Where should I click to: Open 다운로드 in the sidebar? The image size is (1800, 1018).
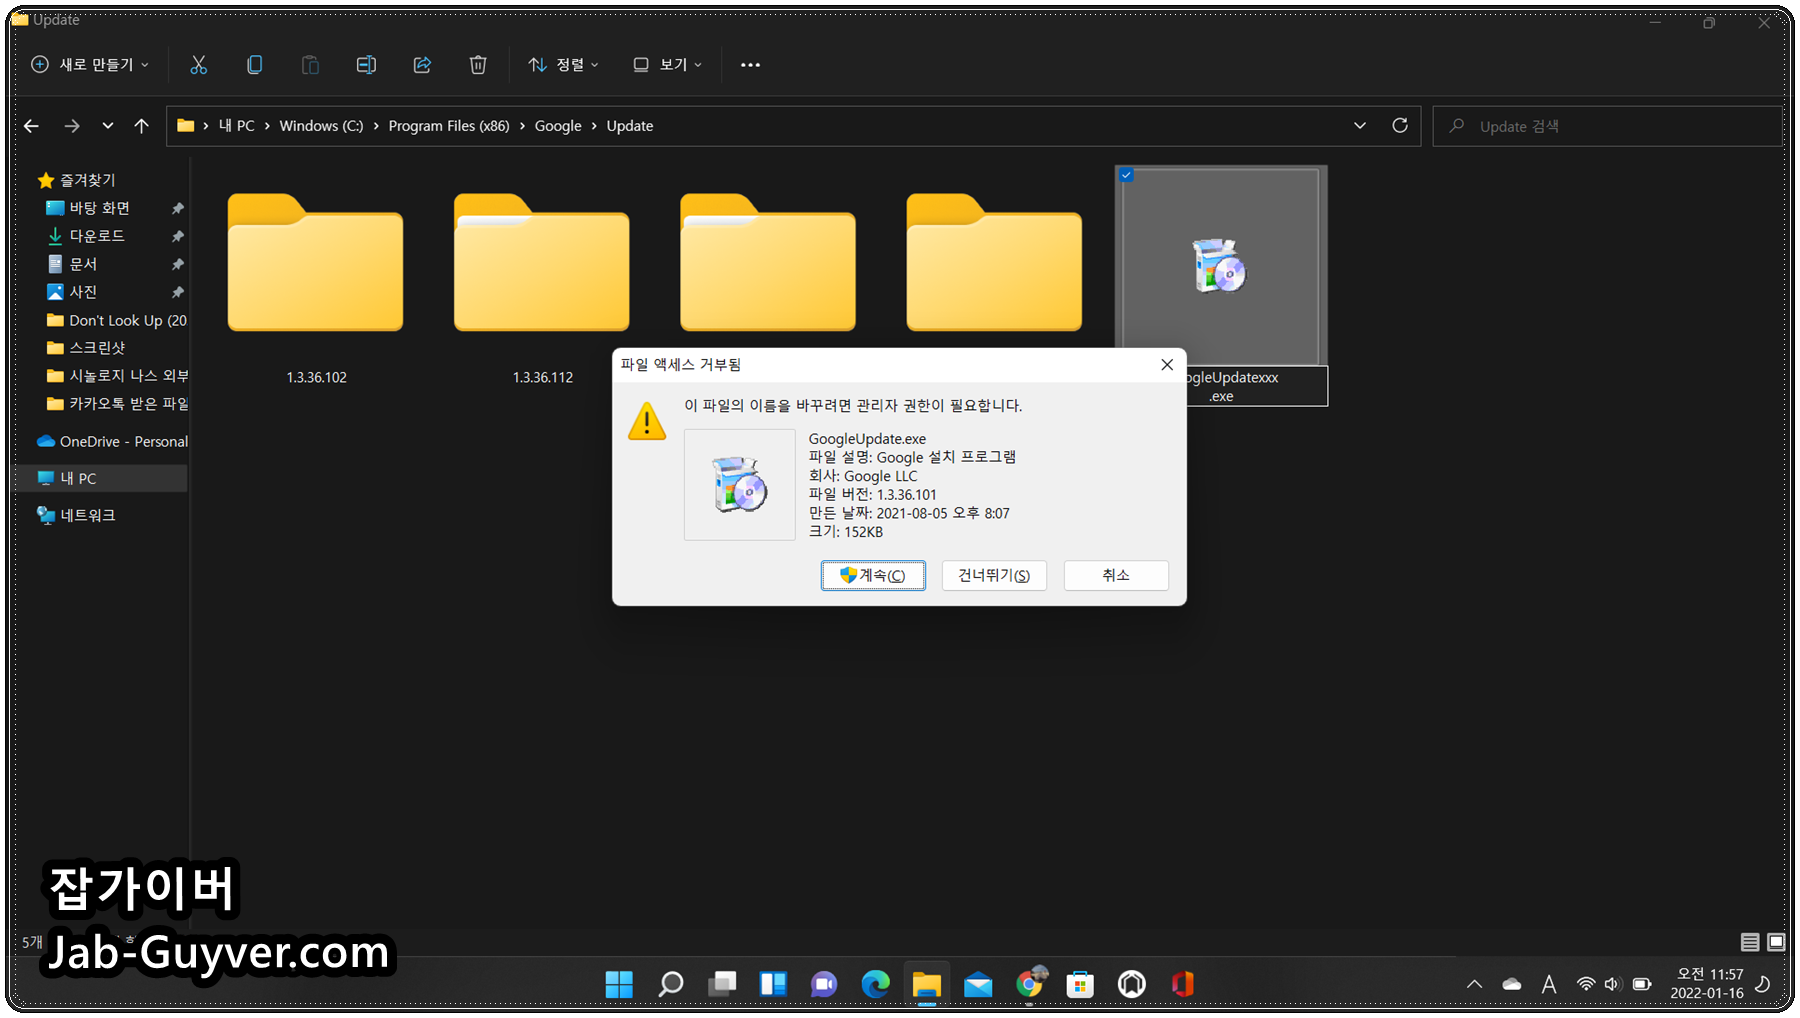[x=97, y=236]
